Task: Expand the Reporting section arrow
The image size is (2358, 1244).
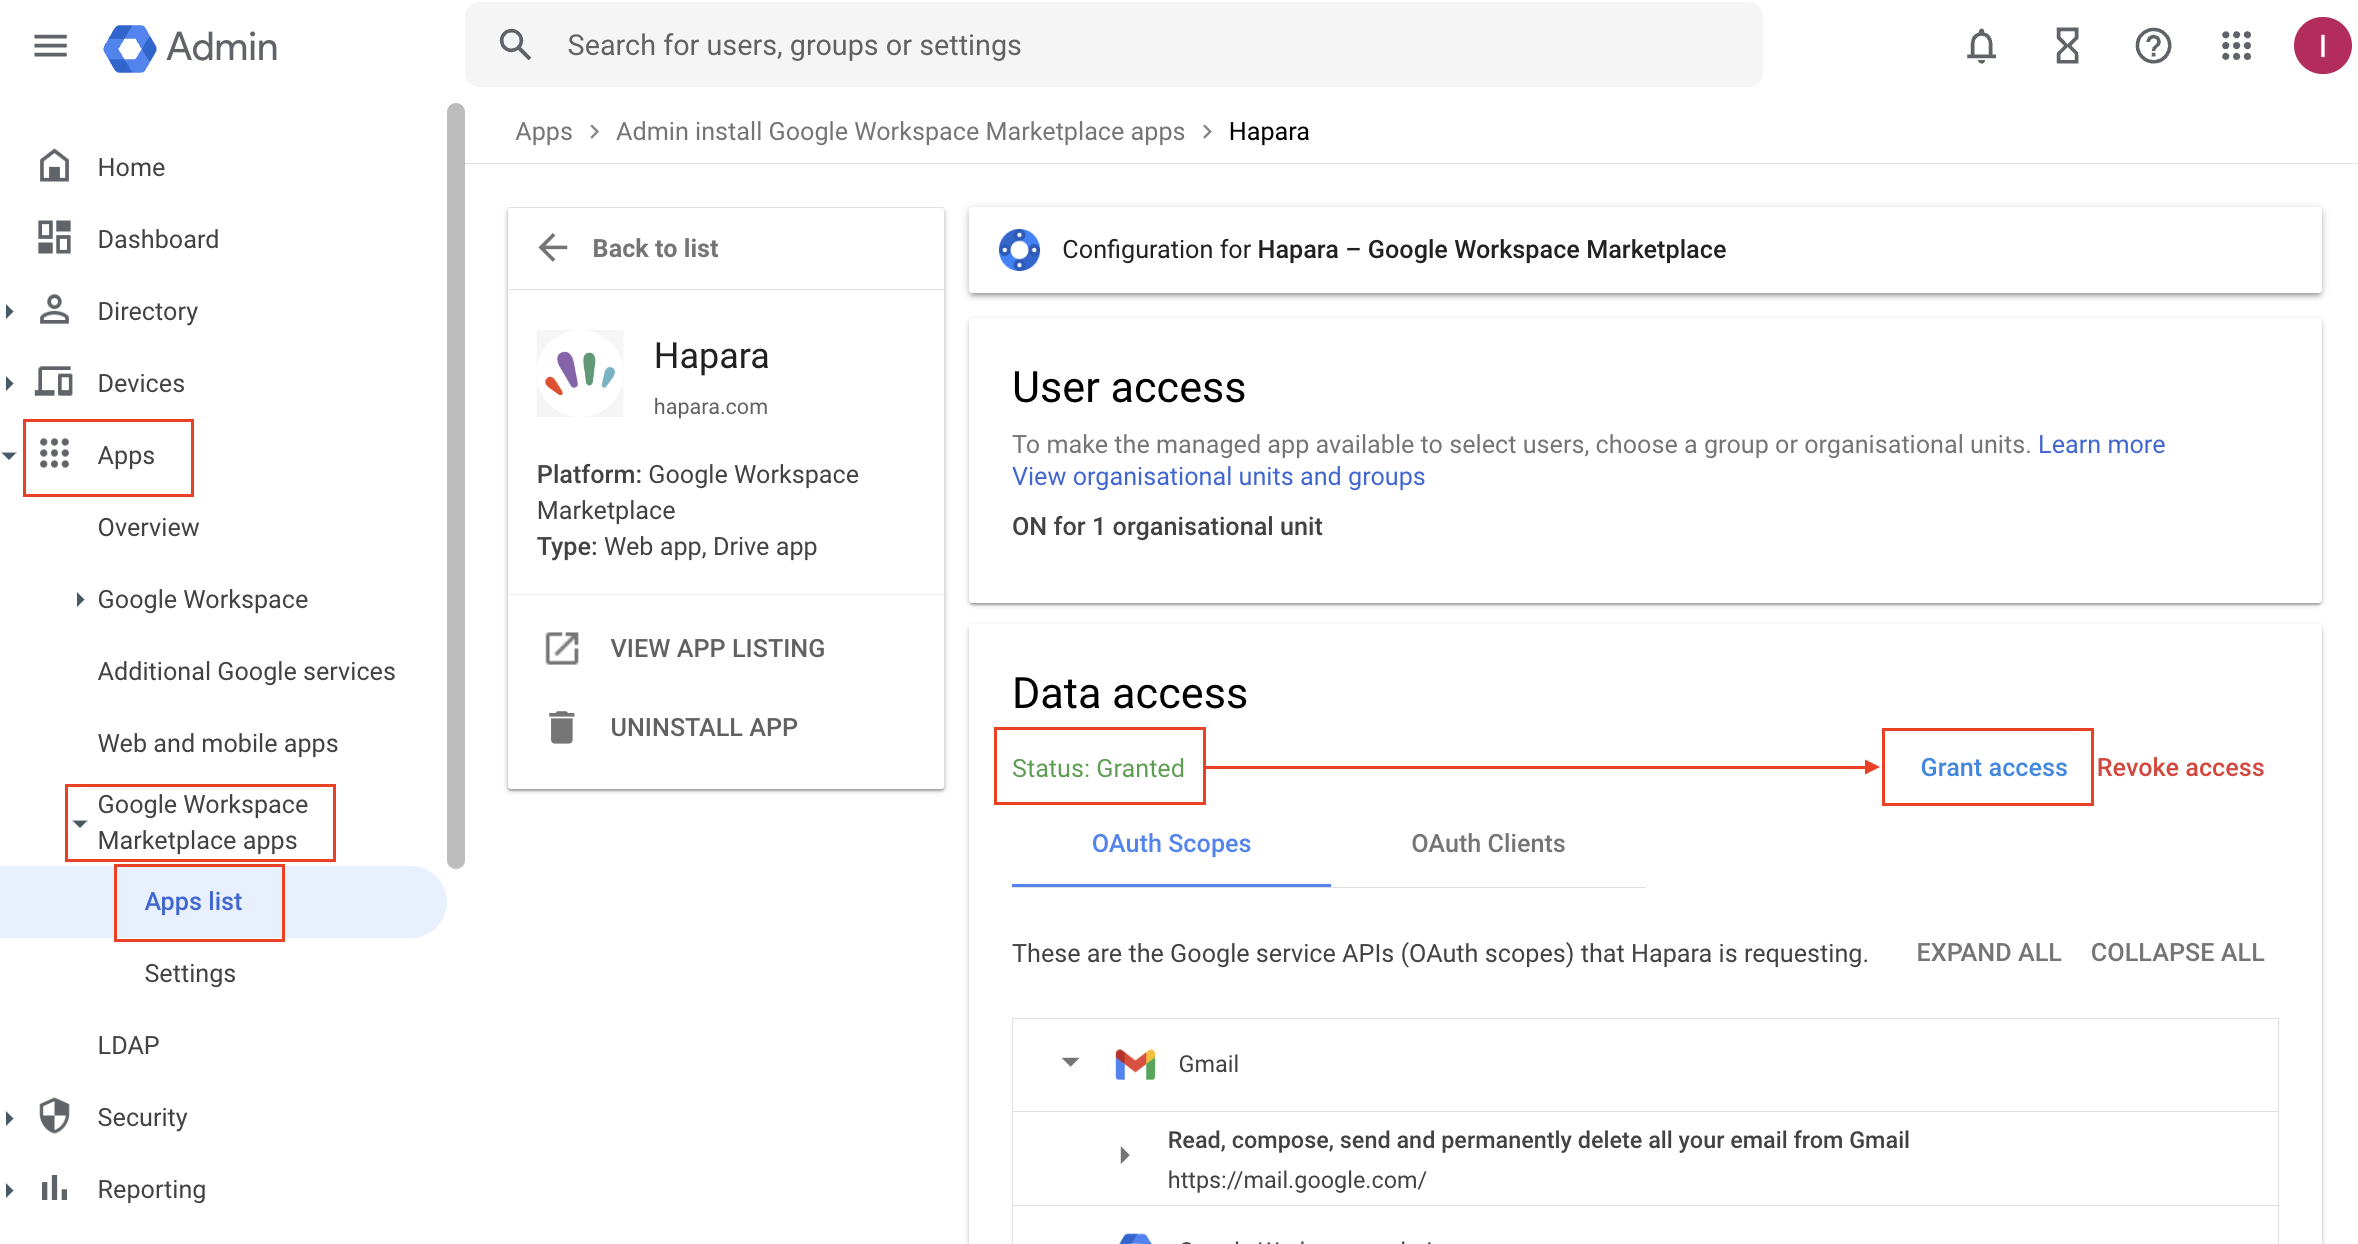Action: pyautogui.click(x=10, y=1189)
